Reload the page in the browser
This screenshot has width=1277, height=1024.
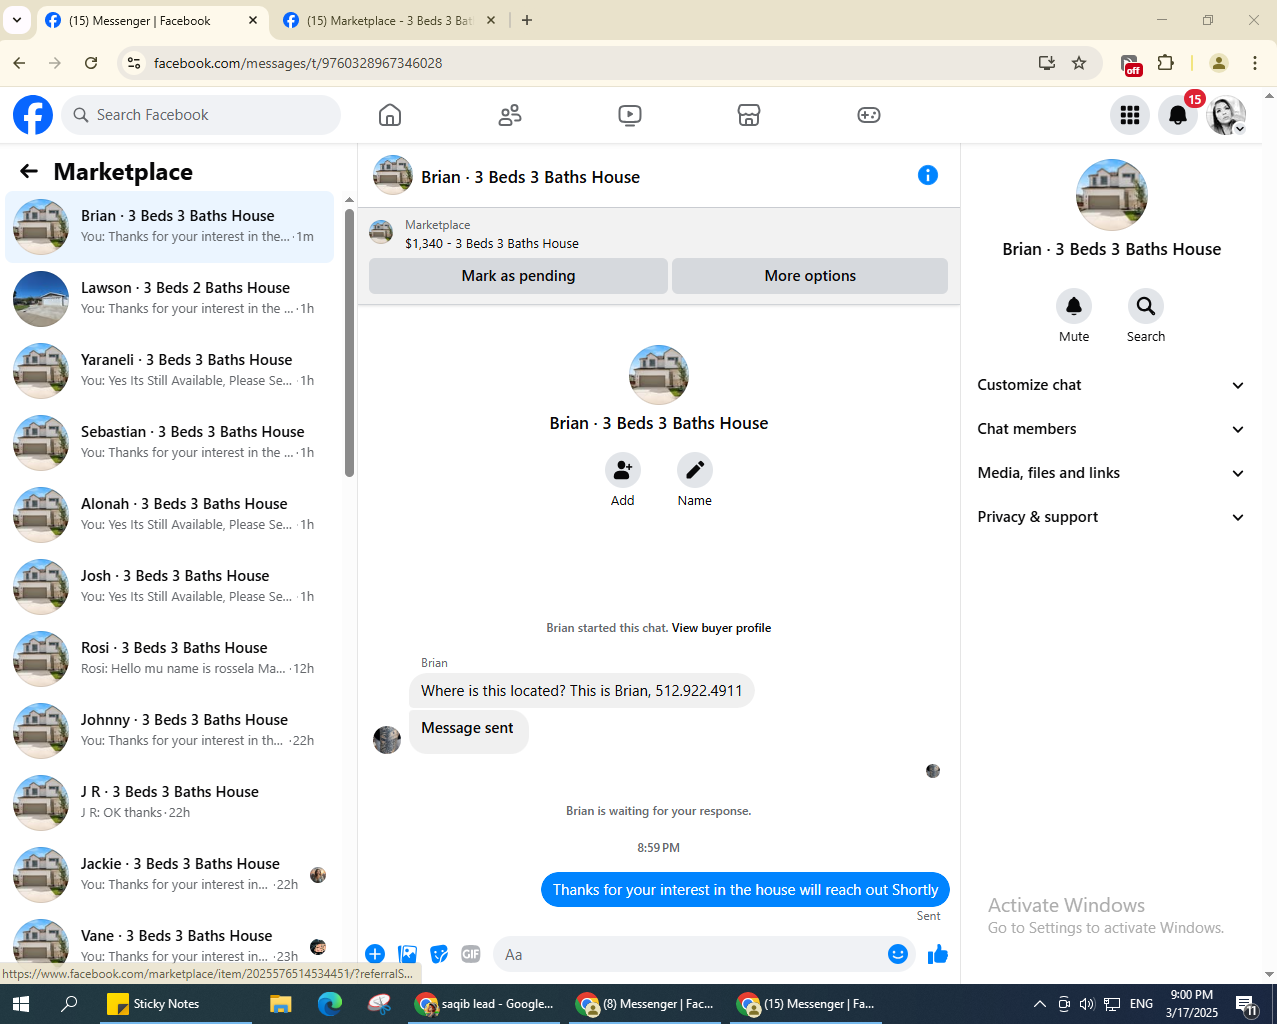pos(91,63)
